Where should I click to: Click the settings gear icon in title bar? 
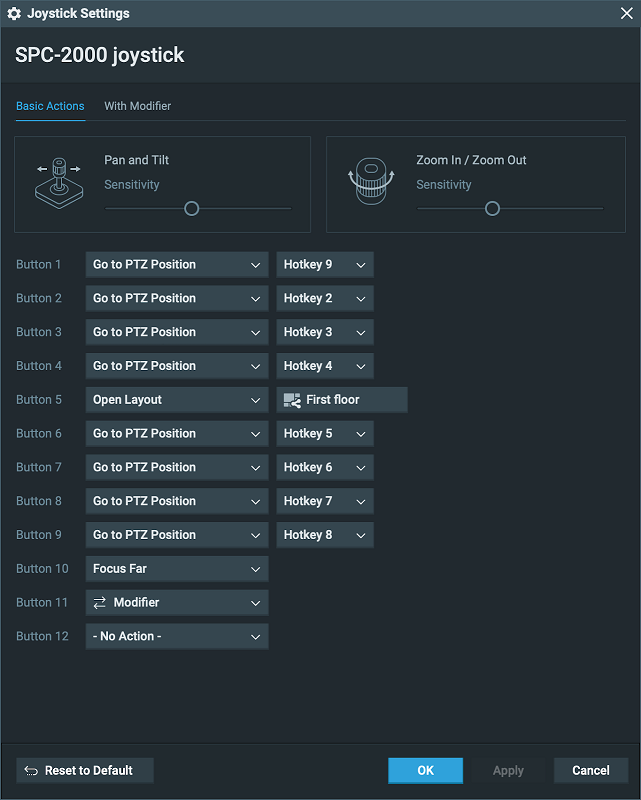(x=14, y=14)
